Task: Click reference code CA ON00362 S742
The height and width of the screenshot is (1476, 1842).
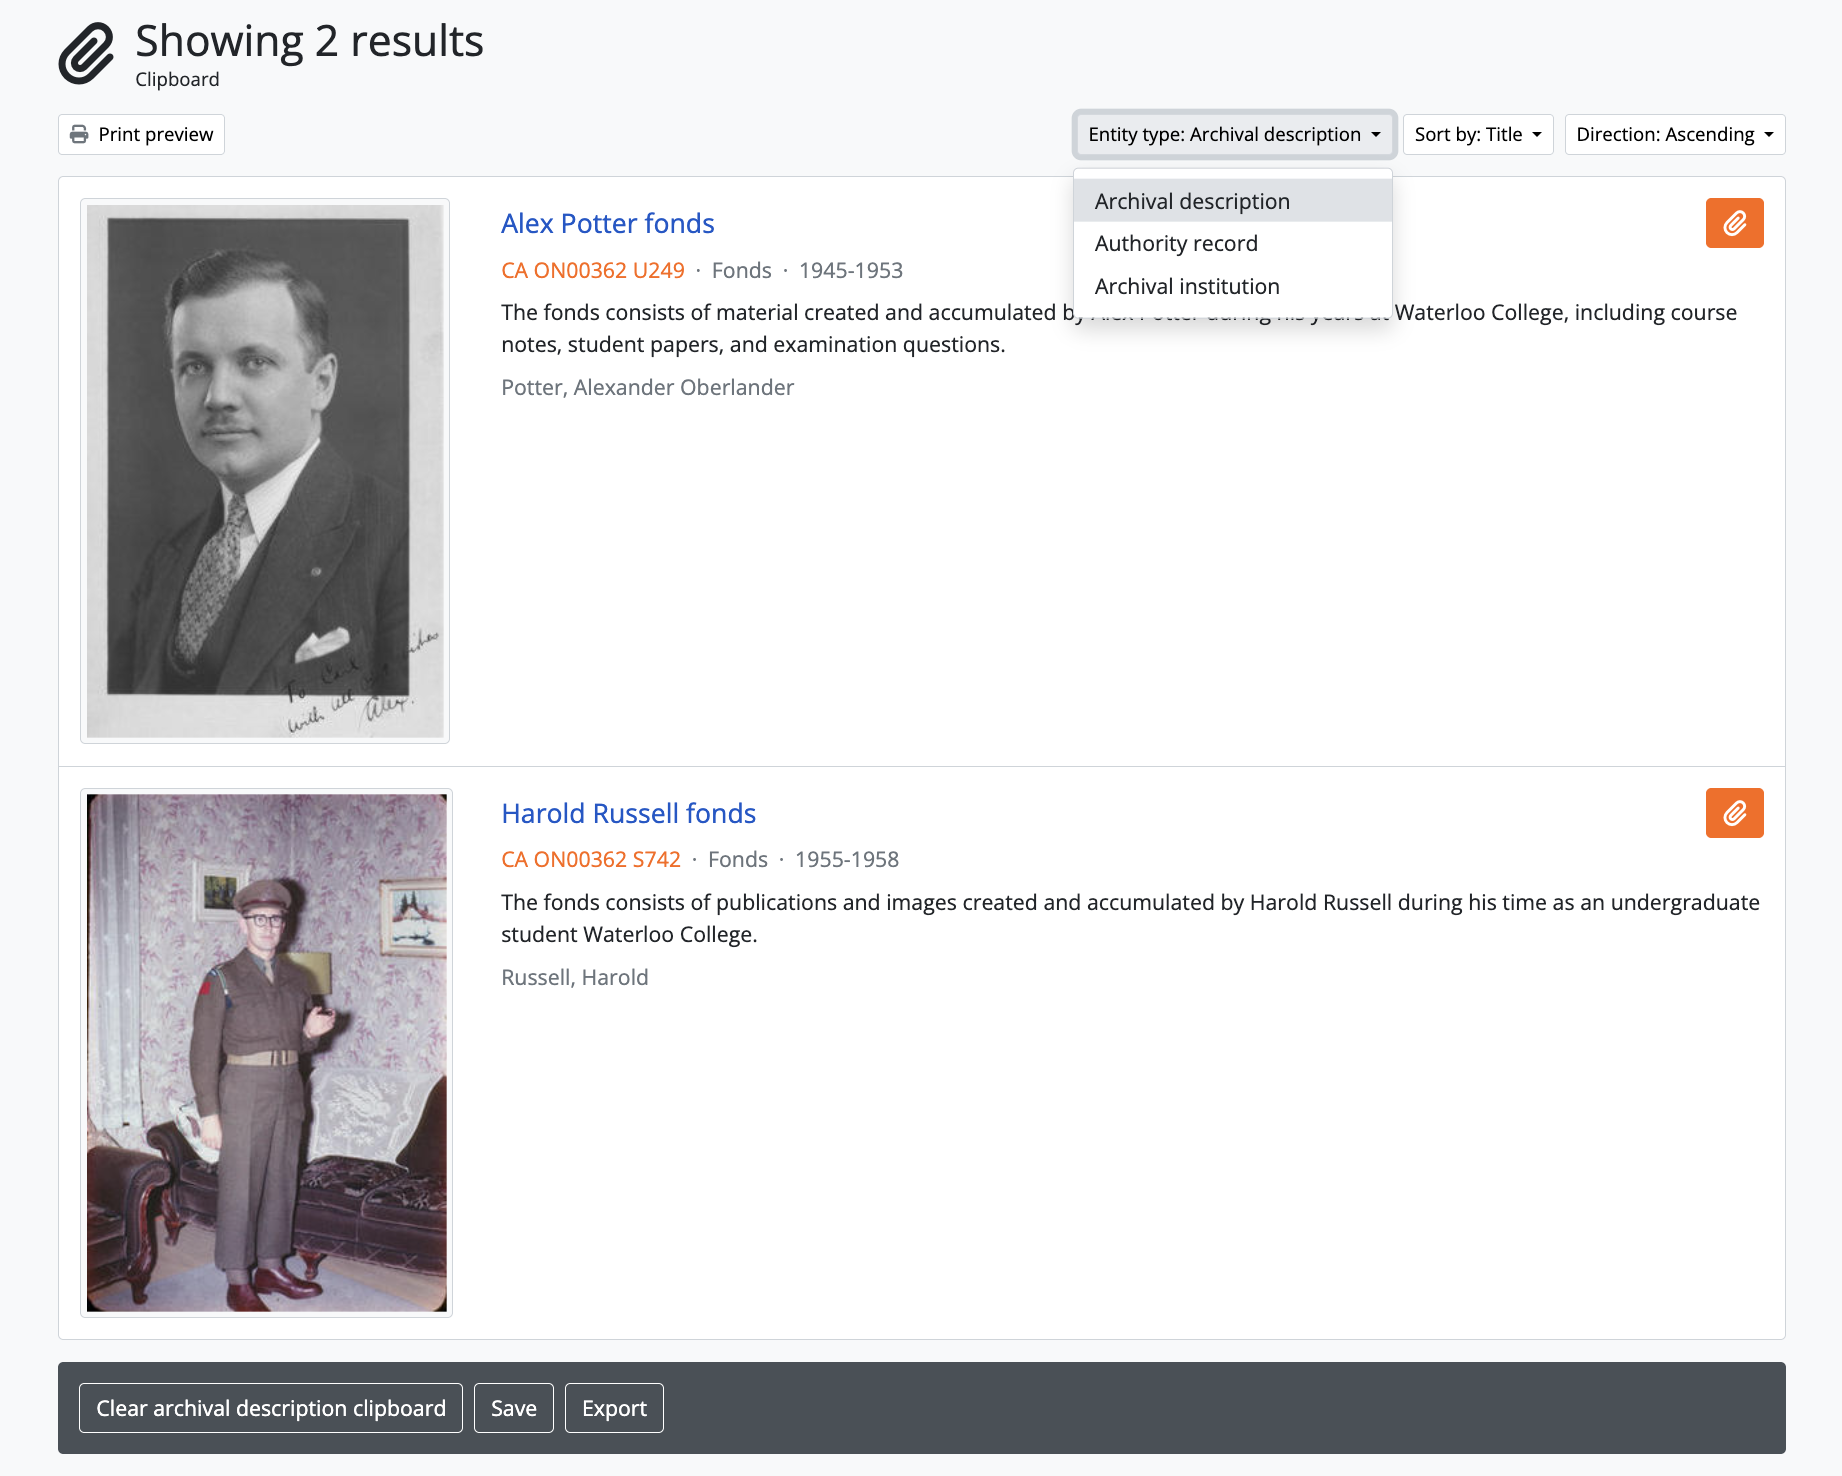Action: [x=590, y=860]
